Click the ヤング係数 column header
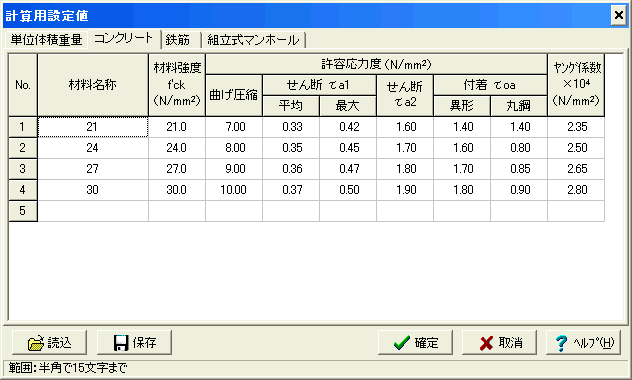Image resolution: width=632 pixels, height=380 pixels. click(576, 85)
